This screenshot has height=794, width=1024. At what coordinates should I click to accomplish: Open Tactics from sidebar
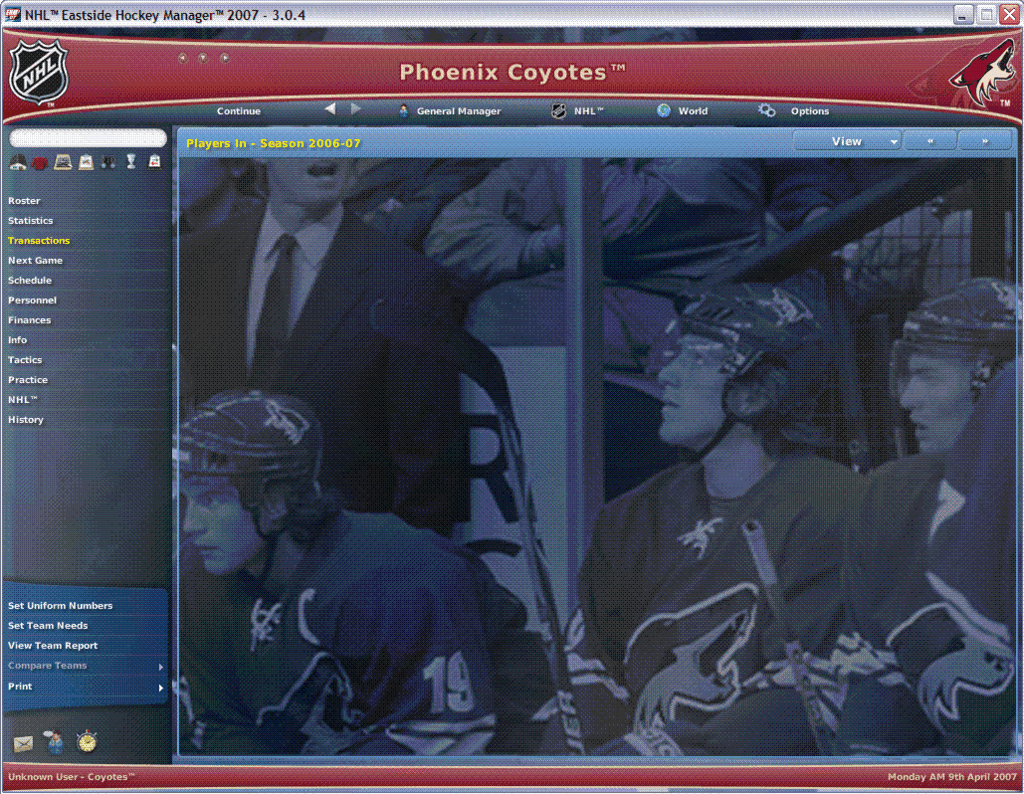[x=25, y=360]
